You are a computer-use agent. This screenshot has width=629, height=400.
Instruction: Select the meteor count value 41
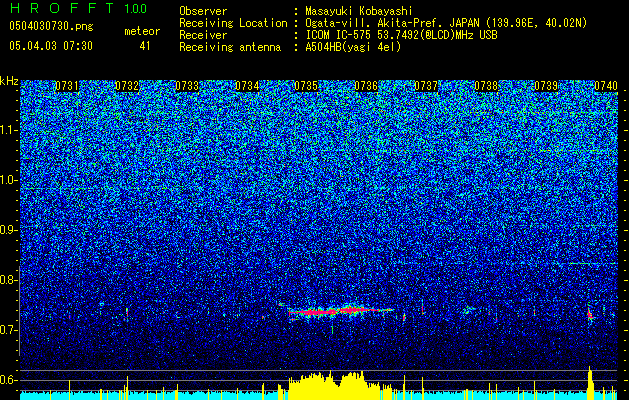click(145, 46)
